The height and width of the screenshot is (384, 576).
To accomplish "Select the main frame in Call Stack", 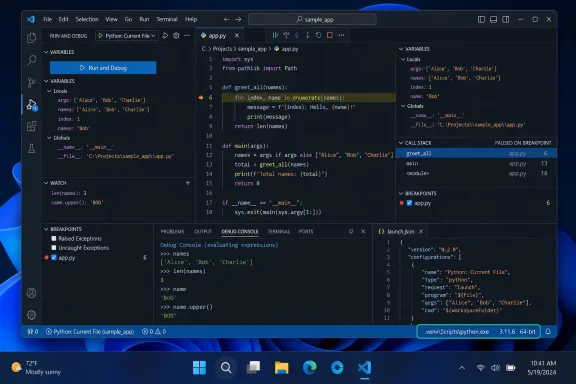I will (476, 164).
